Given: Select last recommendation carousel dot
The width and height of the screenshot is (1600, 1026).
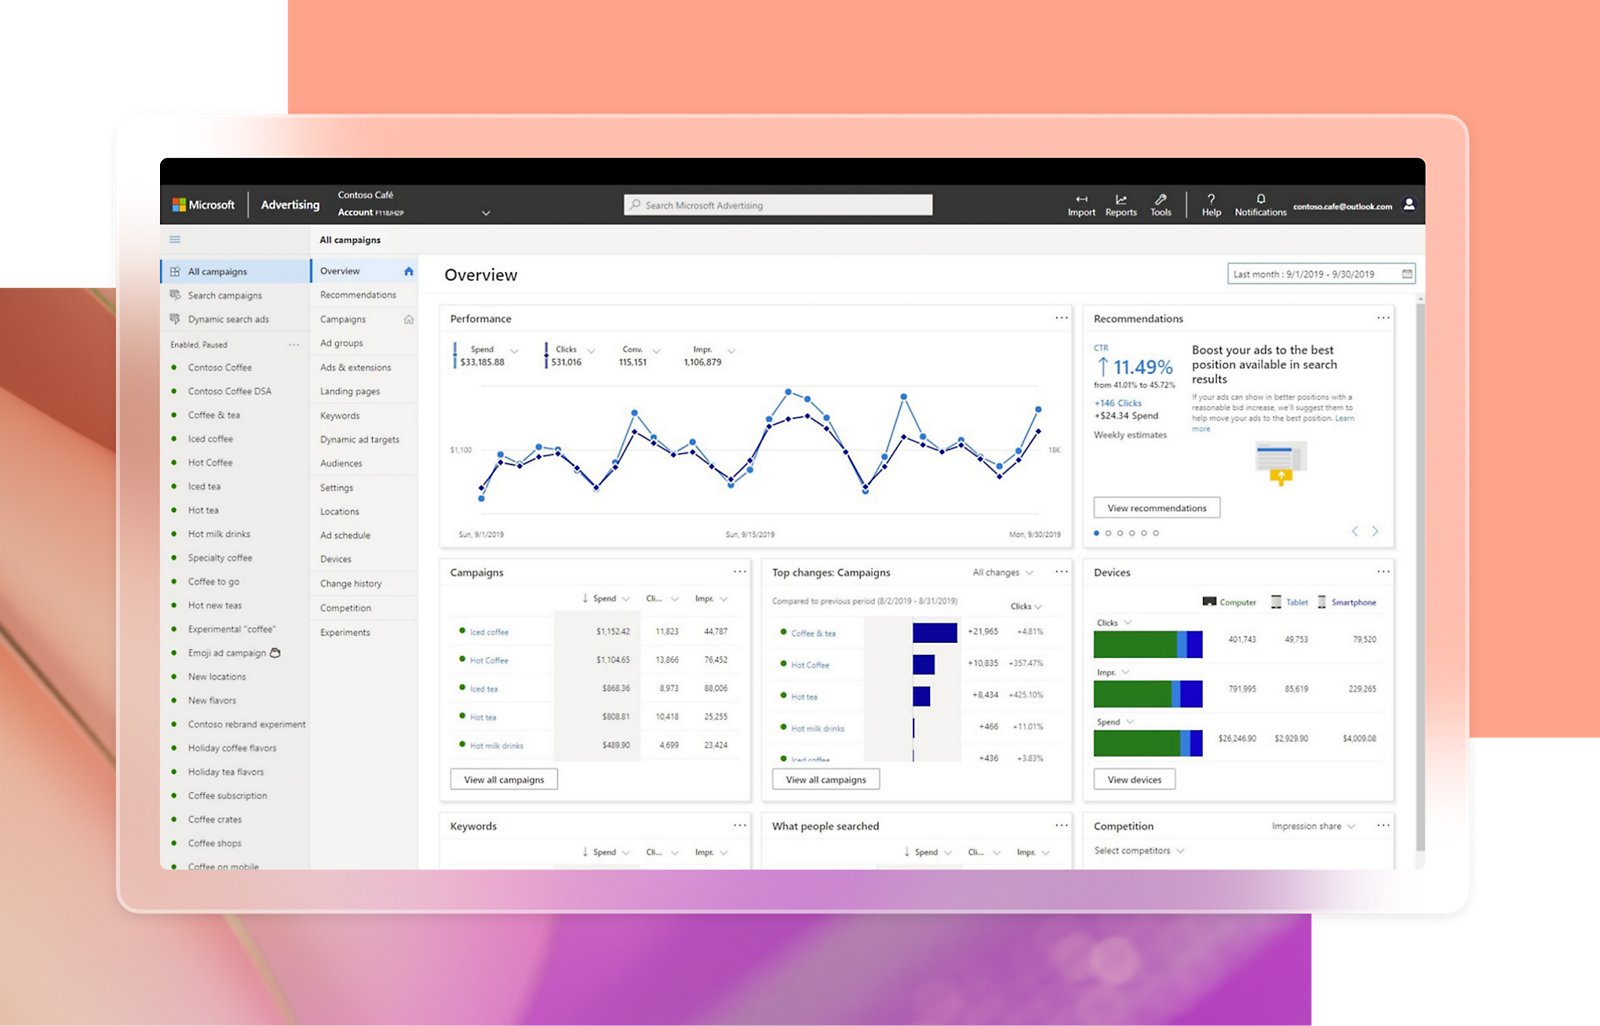Looking at the screenshot, I should tap(1156, 533).
